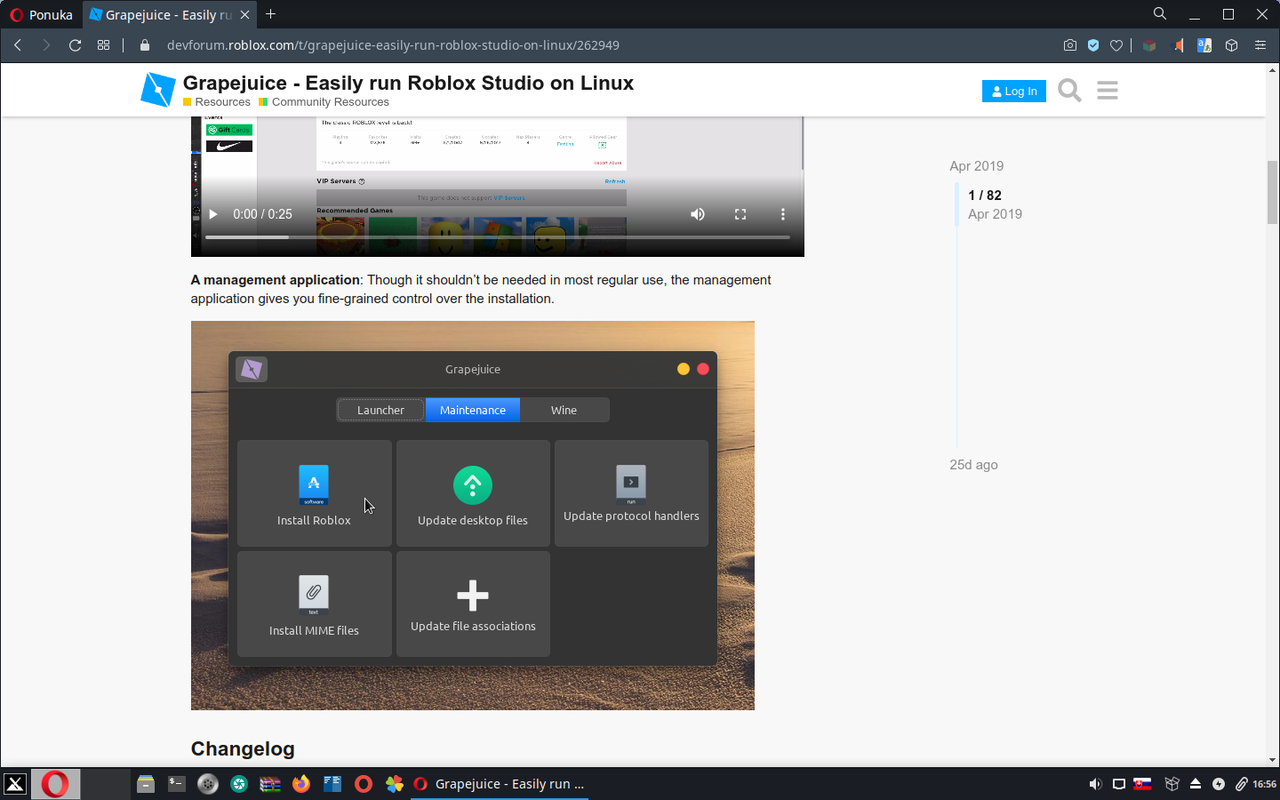Screen dimensions: 1280x800
Task: Open the system start menu X icon
Action: pos(15,784)
